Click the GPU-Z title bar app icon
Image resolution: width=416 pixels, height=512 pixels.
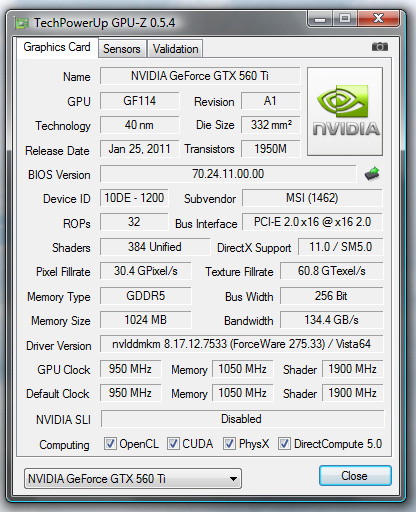22,23
